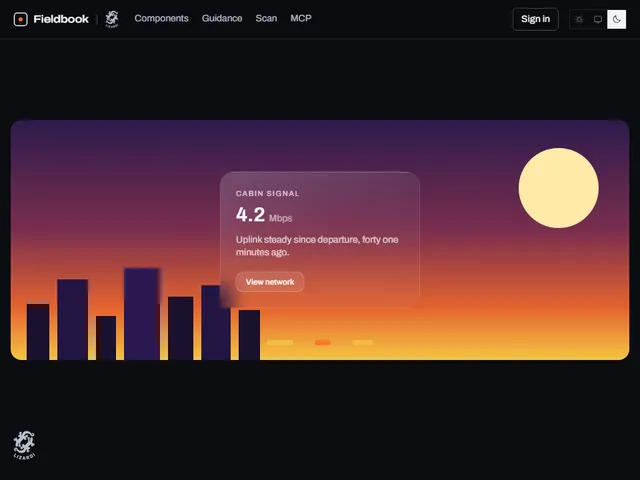Click the 4.2 Mbps speed readout
This screenshot has width=640, height=480.
tap(264, 215)
